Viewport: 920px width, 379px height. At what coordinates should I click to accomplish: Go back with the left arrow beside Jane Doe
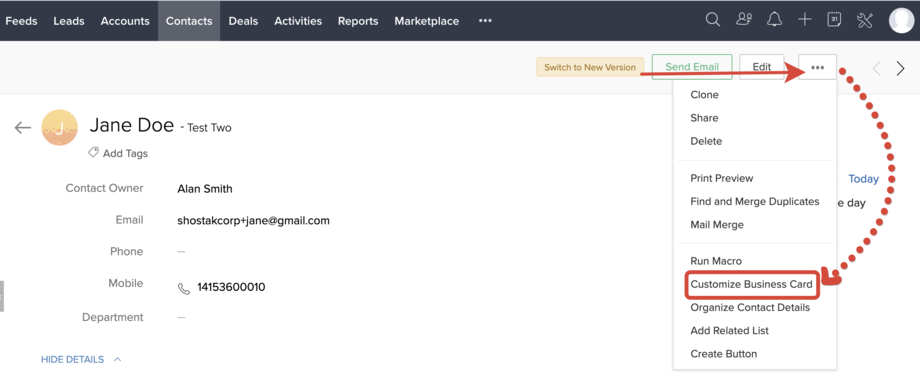click(x=22, y=127)
